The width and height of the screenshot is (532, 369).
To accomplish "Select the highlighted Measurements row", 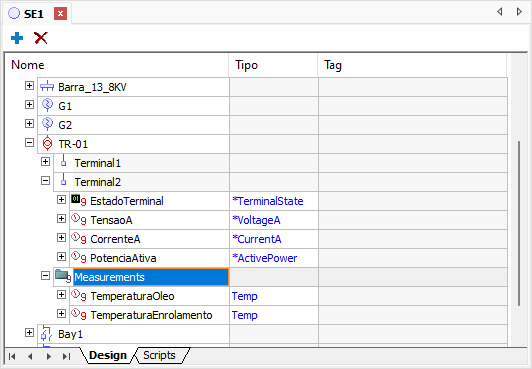I will [151, 277].
